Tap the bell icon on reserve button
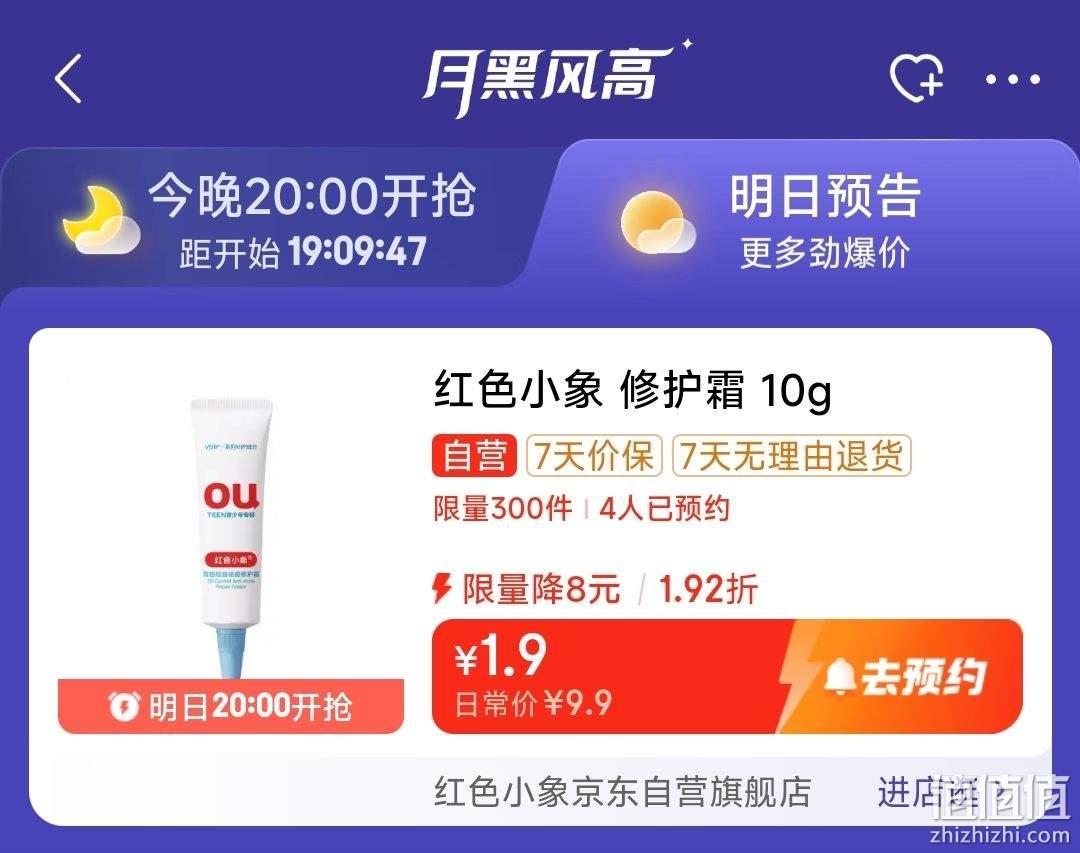Screen dimensions: 1080x853 coord(839,677)
